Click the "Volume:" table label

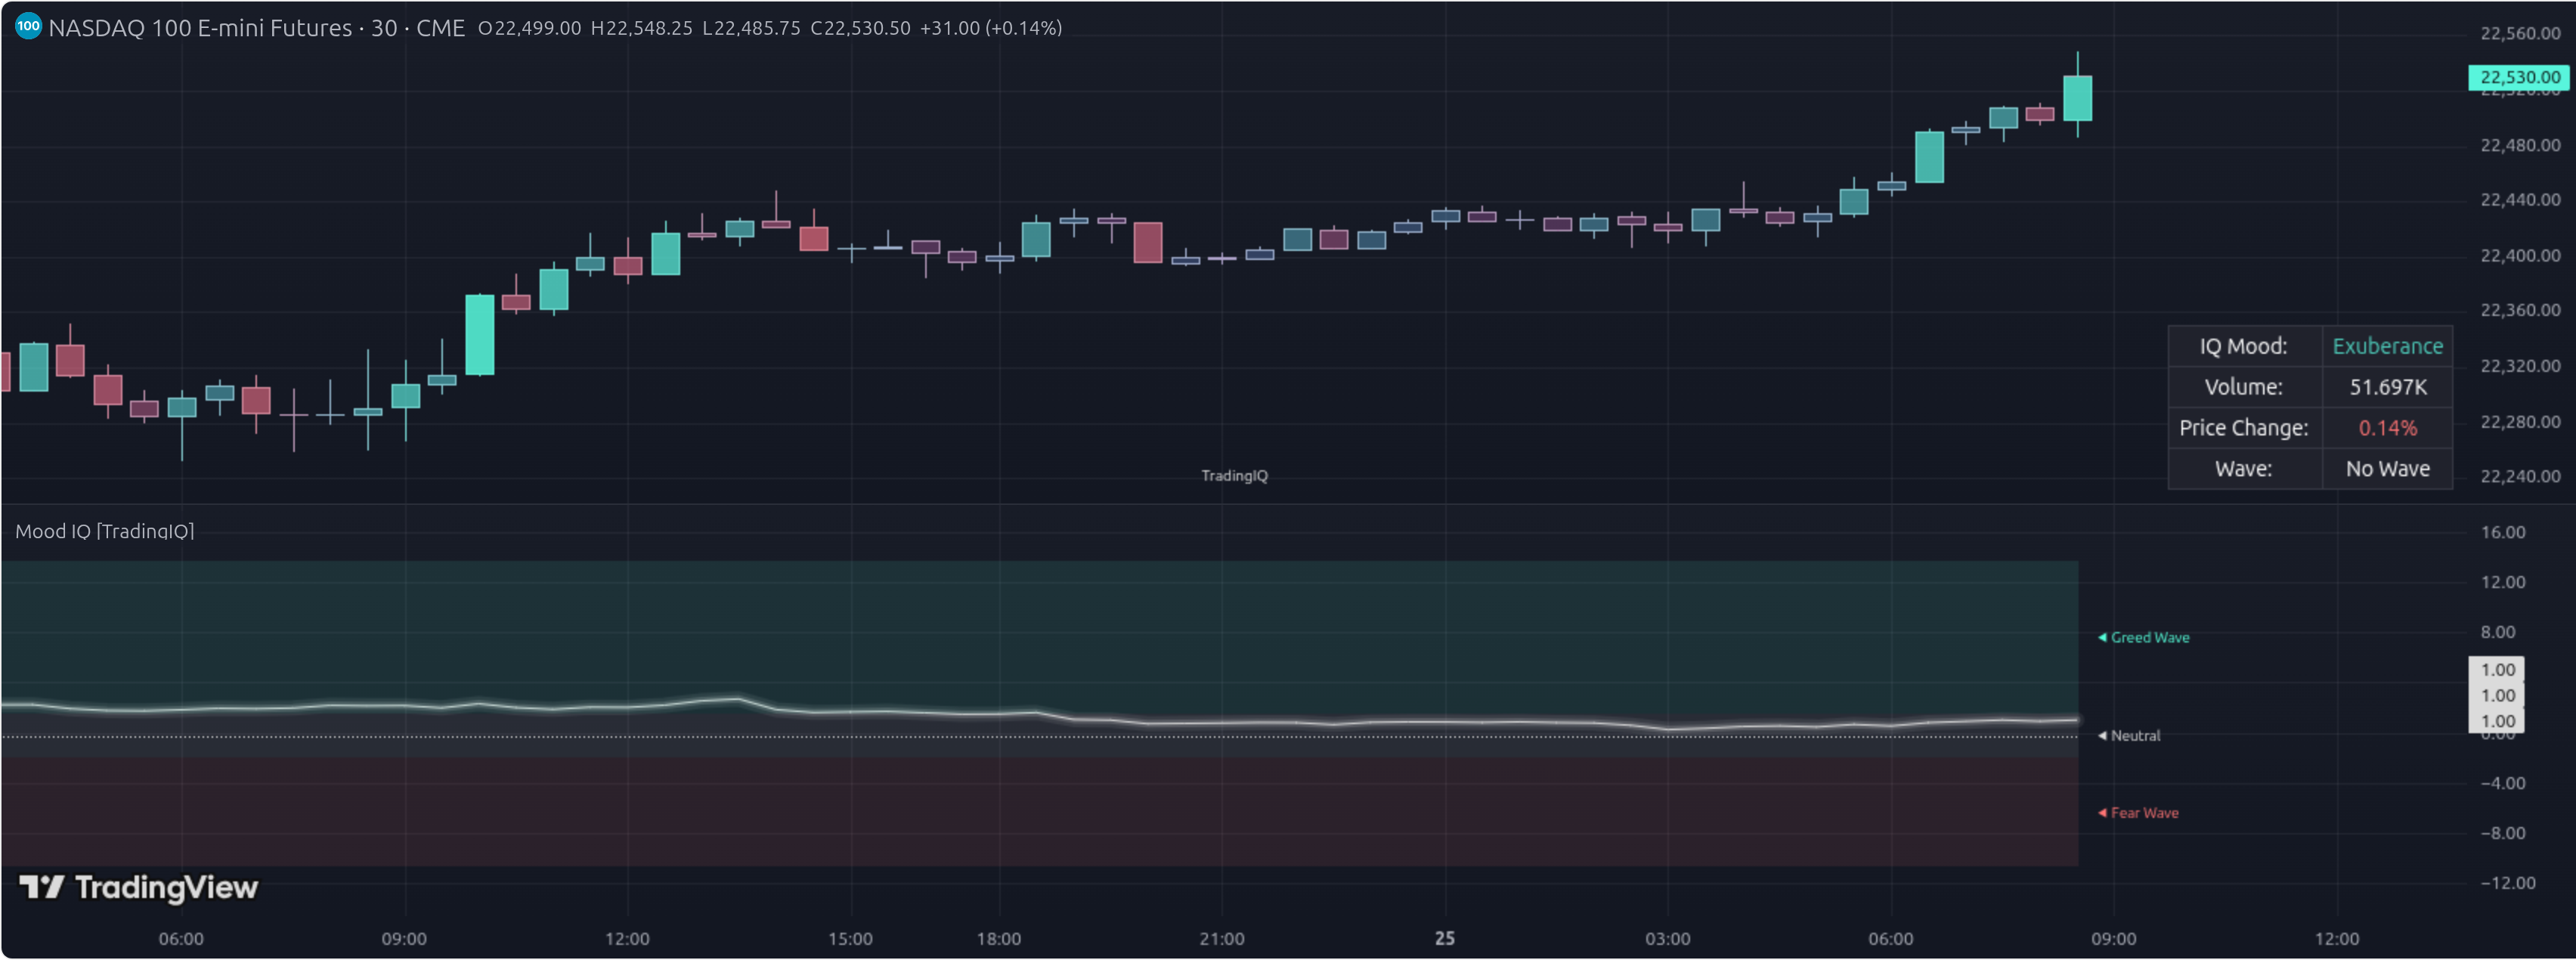click(2243, 387)
